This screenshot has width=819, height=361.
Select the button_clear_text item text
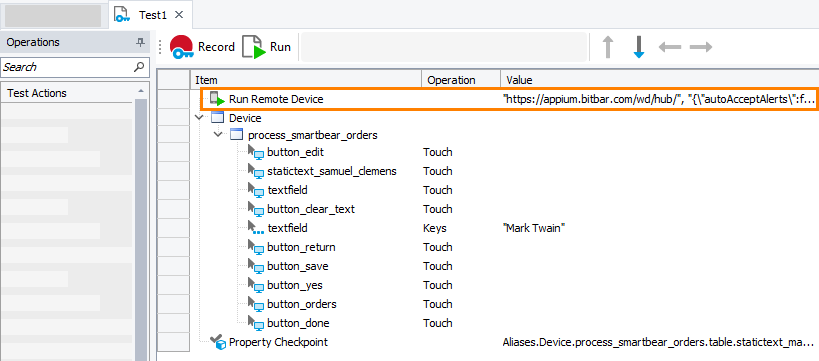point(311,209)
